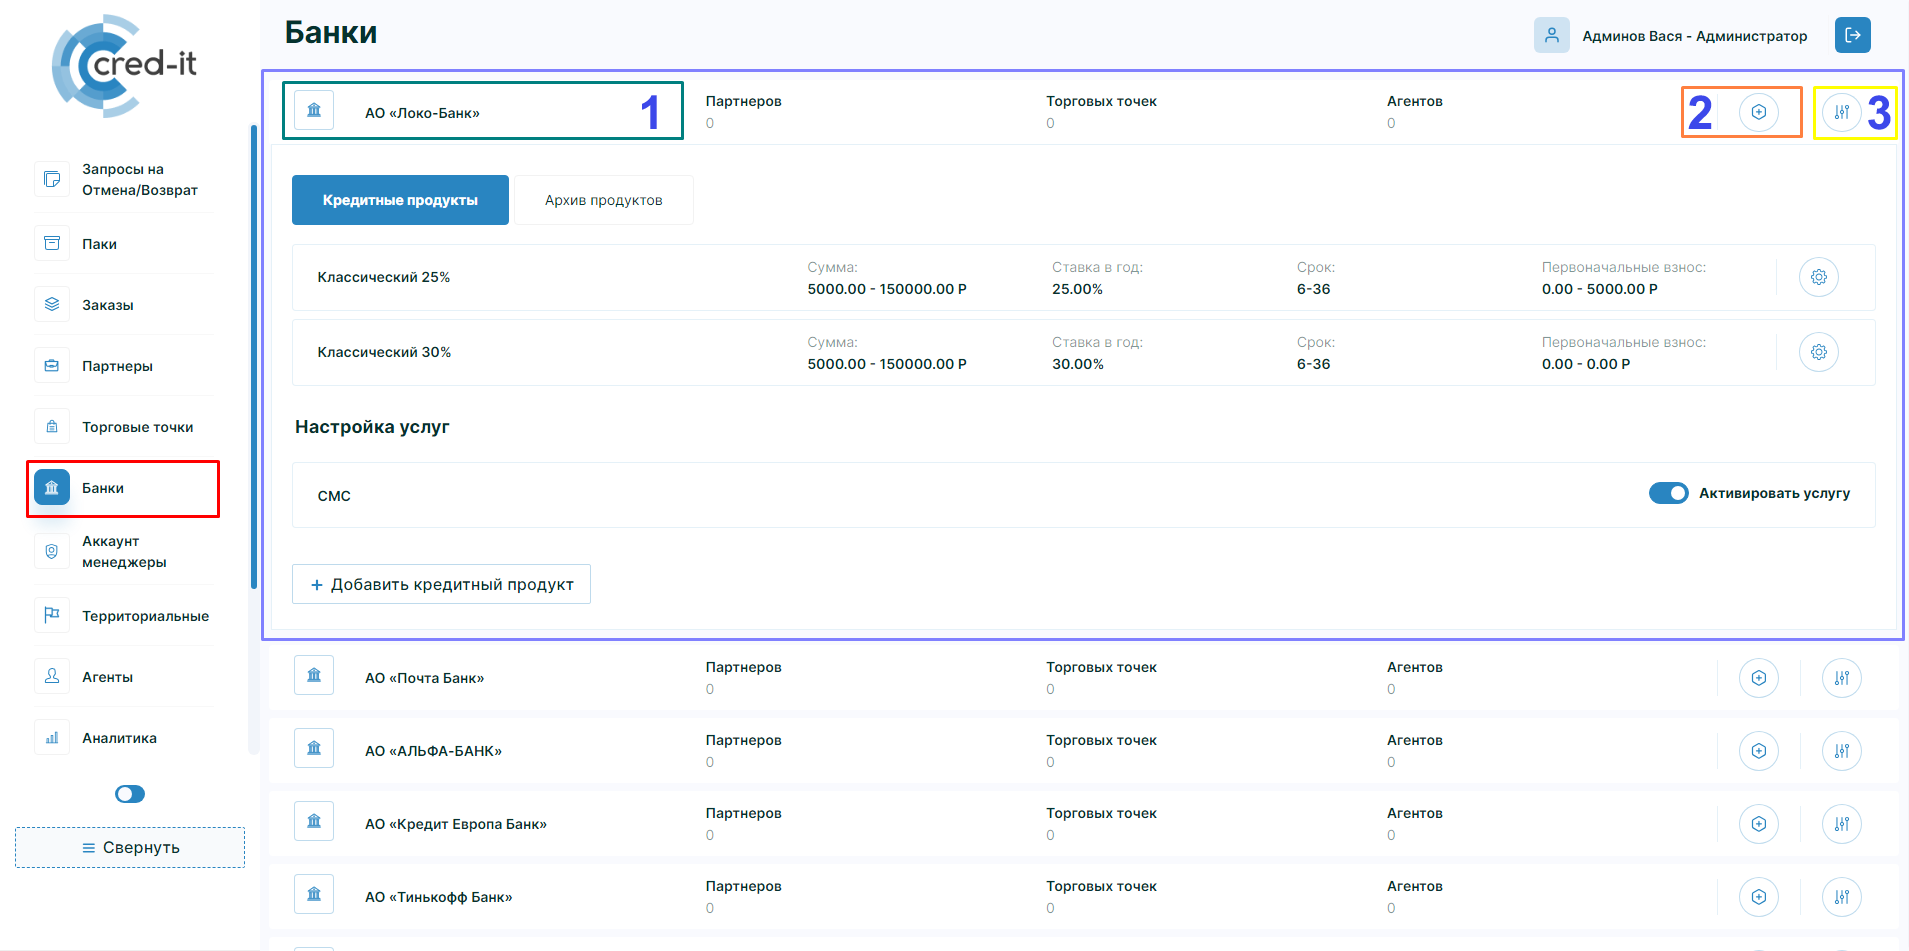Image resolution: width=1909 pixels, height=951 pixels.
Task: Click the sliders settings icon for Локо-Банк
Action: (x=1841, y=112)
